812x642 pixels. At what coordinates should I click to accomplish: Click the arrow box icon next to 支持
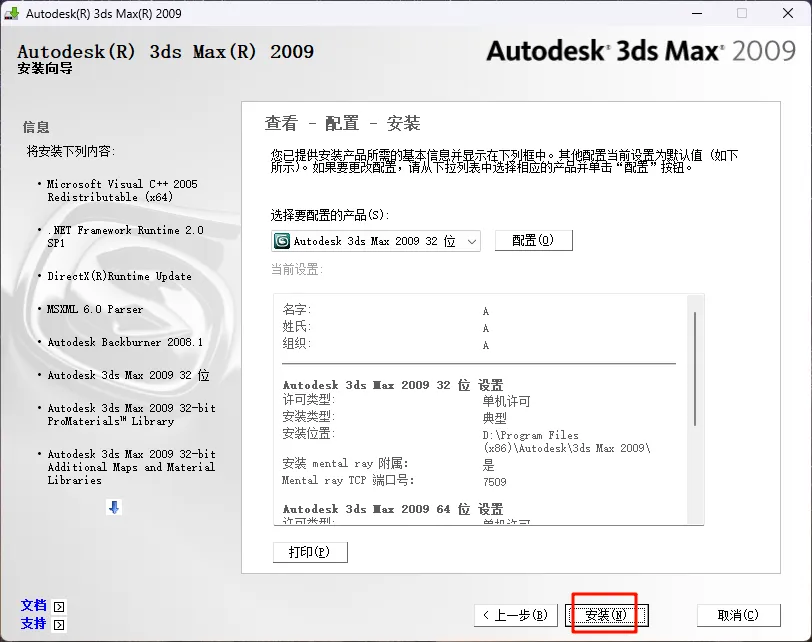59,624
